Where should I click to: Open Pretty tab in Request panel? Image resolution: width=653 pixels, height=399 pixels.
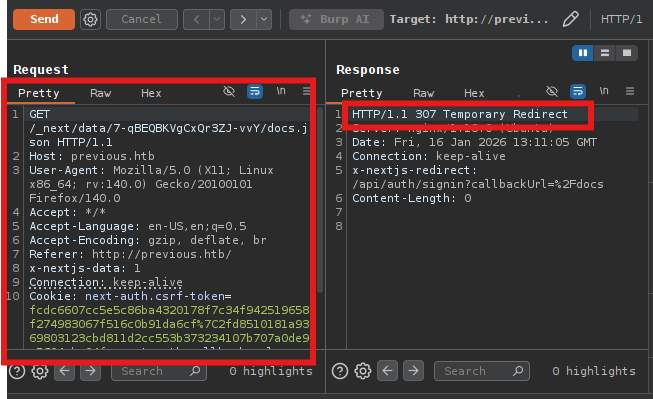39,93
